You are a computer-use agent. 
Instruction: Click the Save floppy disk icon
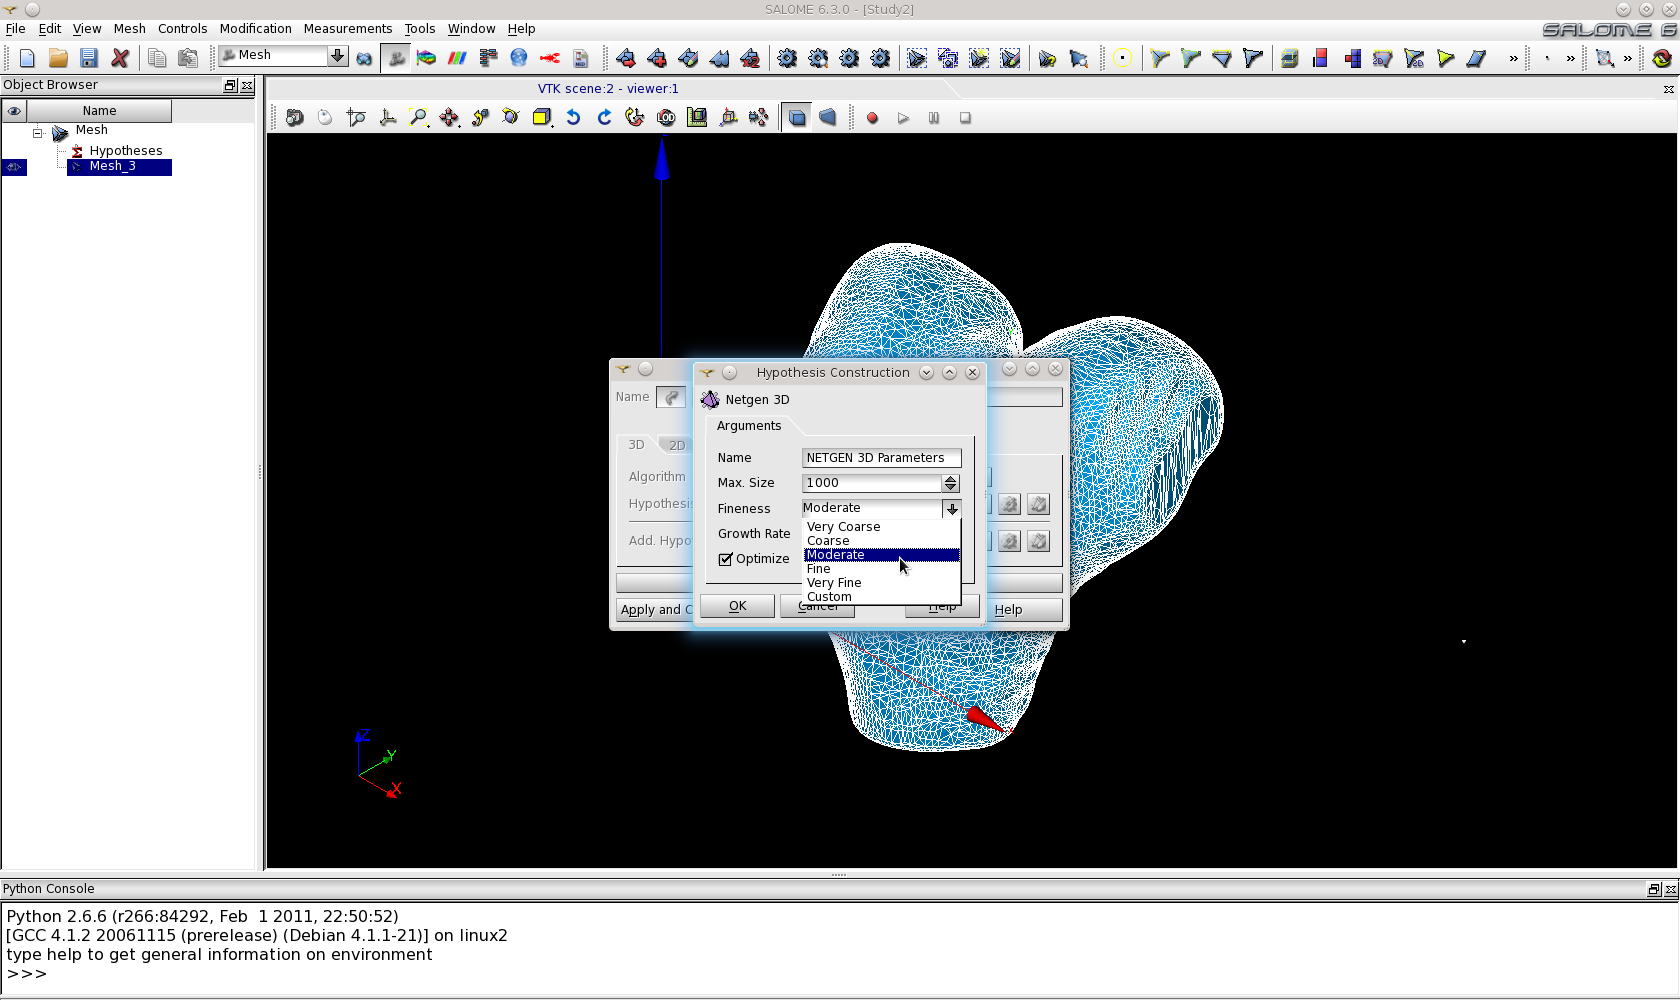89,58
